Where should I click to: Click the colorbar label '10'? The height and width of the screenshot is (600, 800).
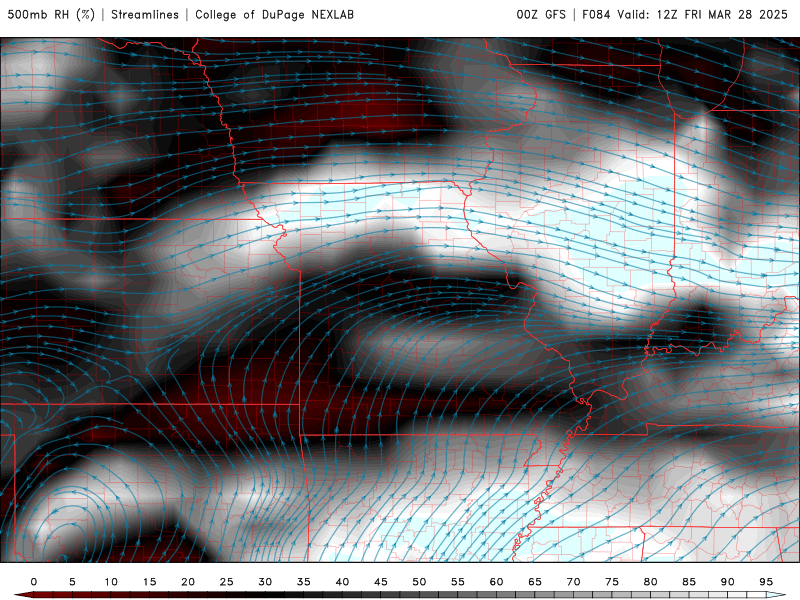[111, 582]
